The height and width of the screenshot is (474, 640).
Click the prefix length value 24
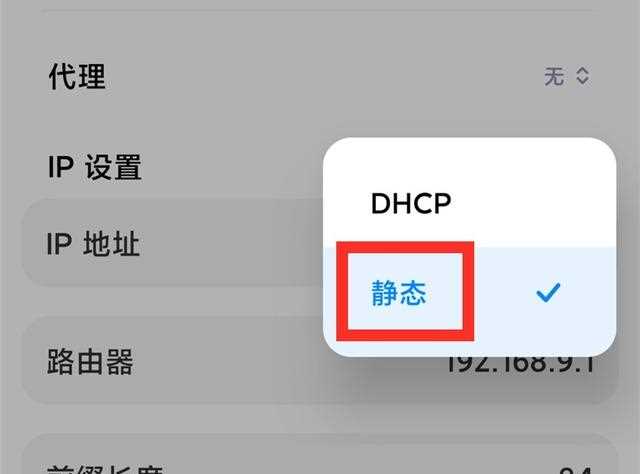click(x=576, y=470)
